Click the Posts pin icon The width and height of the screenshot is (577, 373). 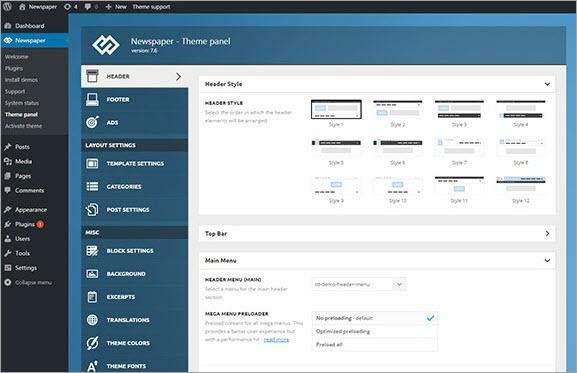(8, 147)
